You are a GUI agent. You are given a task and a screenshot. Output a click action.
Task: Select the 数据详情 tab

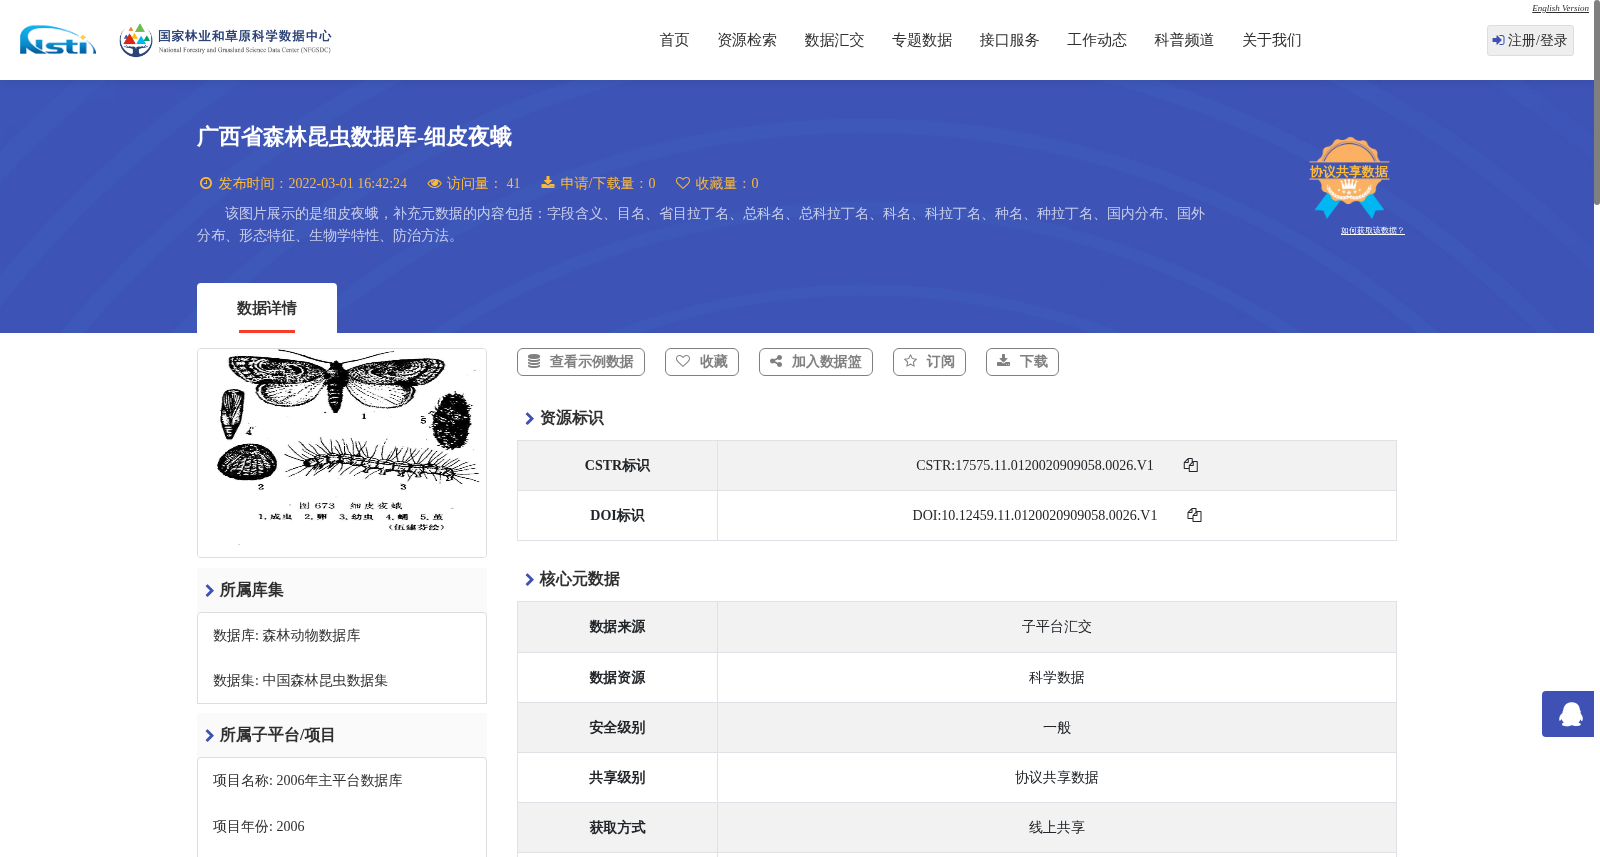267,308
